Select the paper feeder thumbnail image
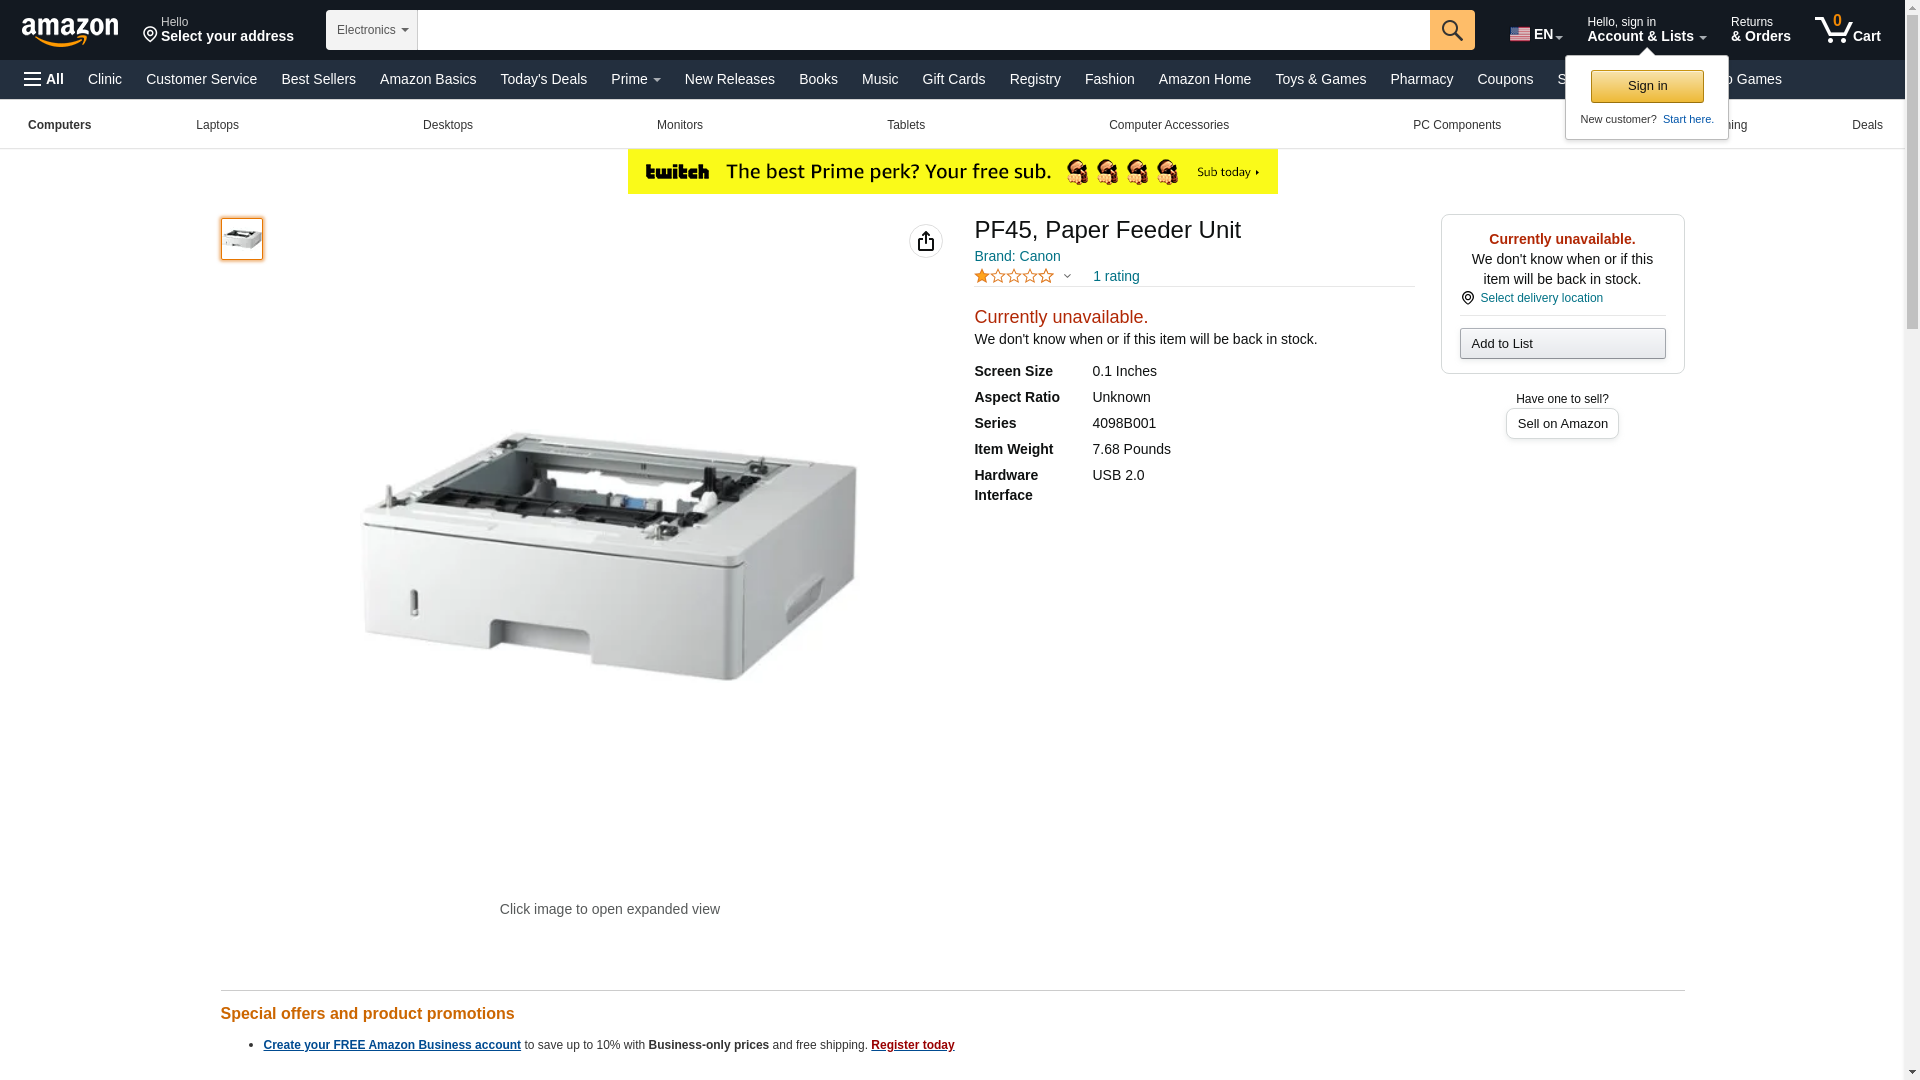The width and height of the screenshot is (1920, 1080). pos(242,239)
